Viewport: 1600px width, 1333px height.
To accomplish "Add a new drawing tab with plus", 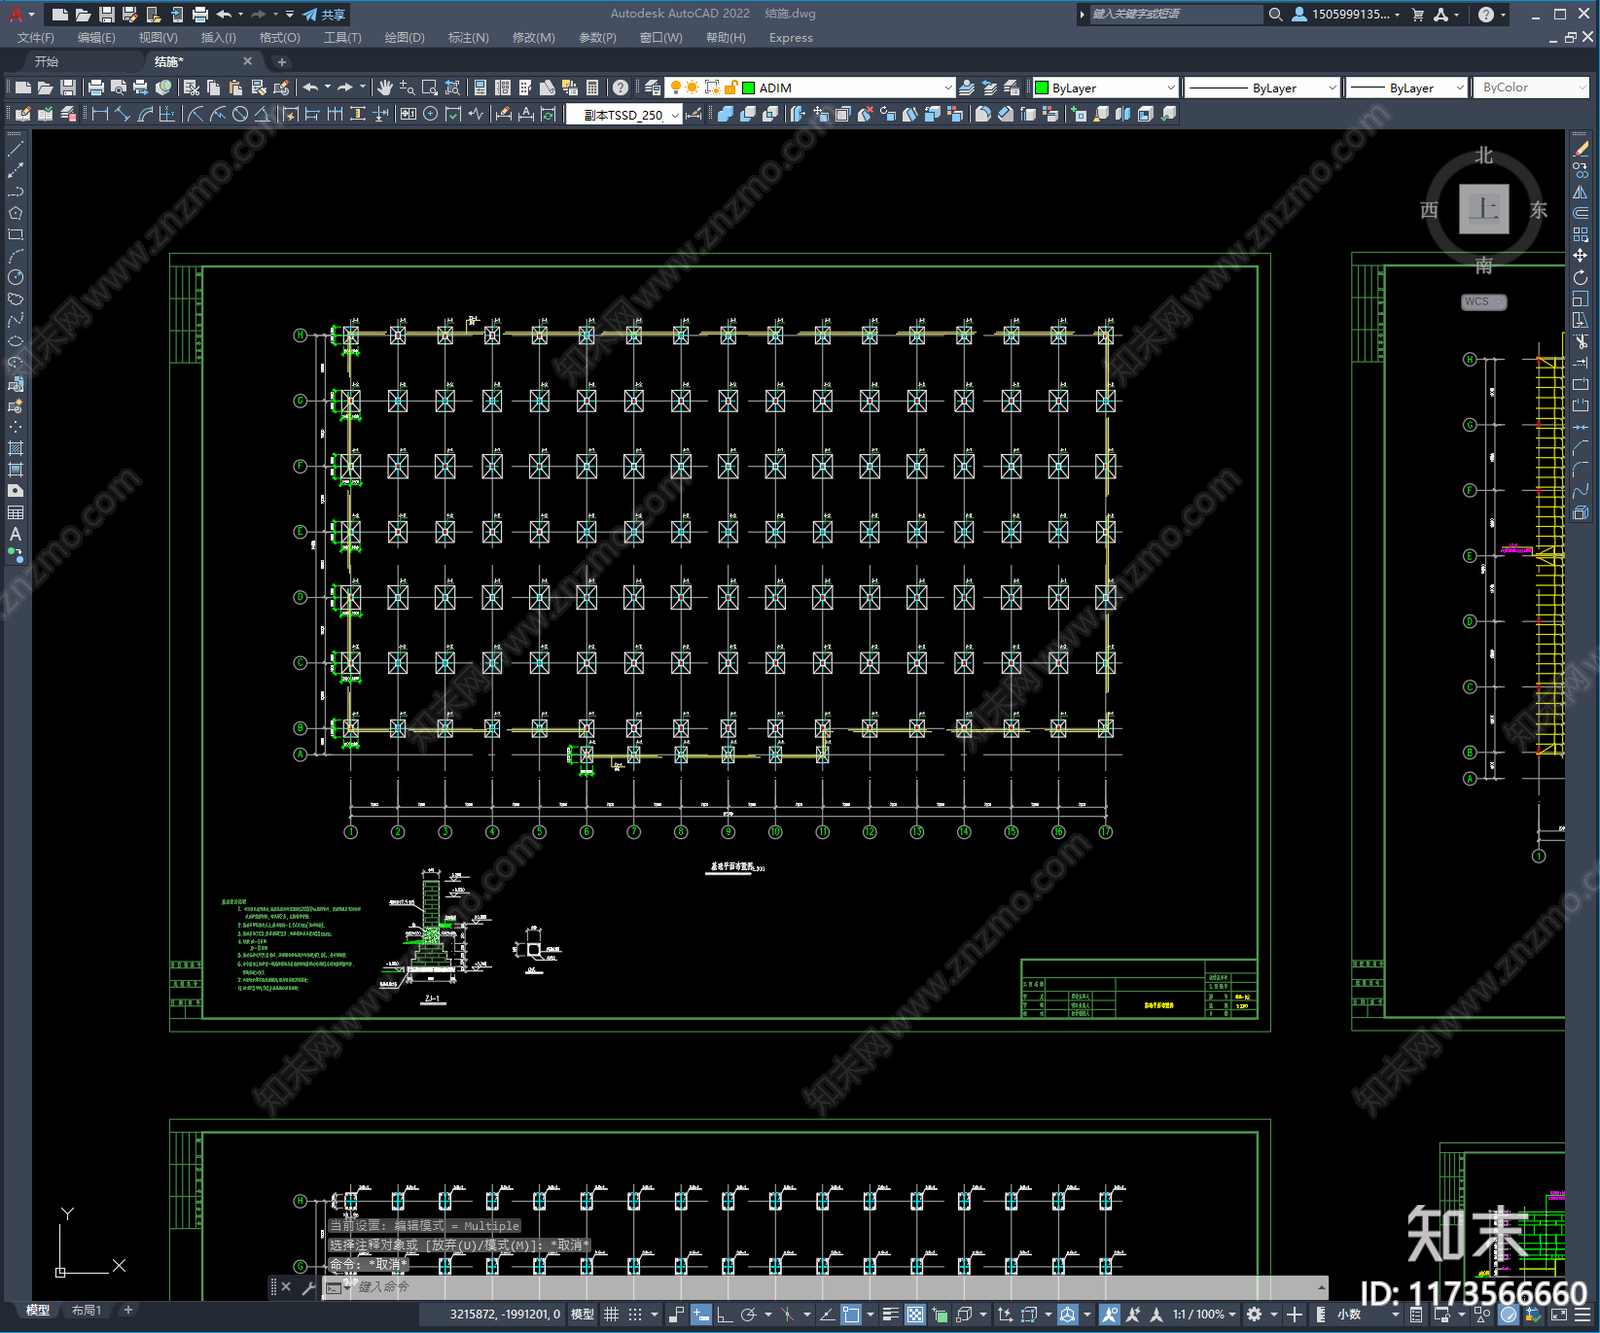I will point(281,62).
